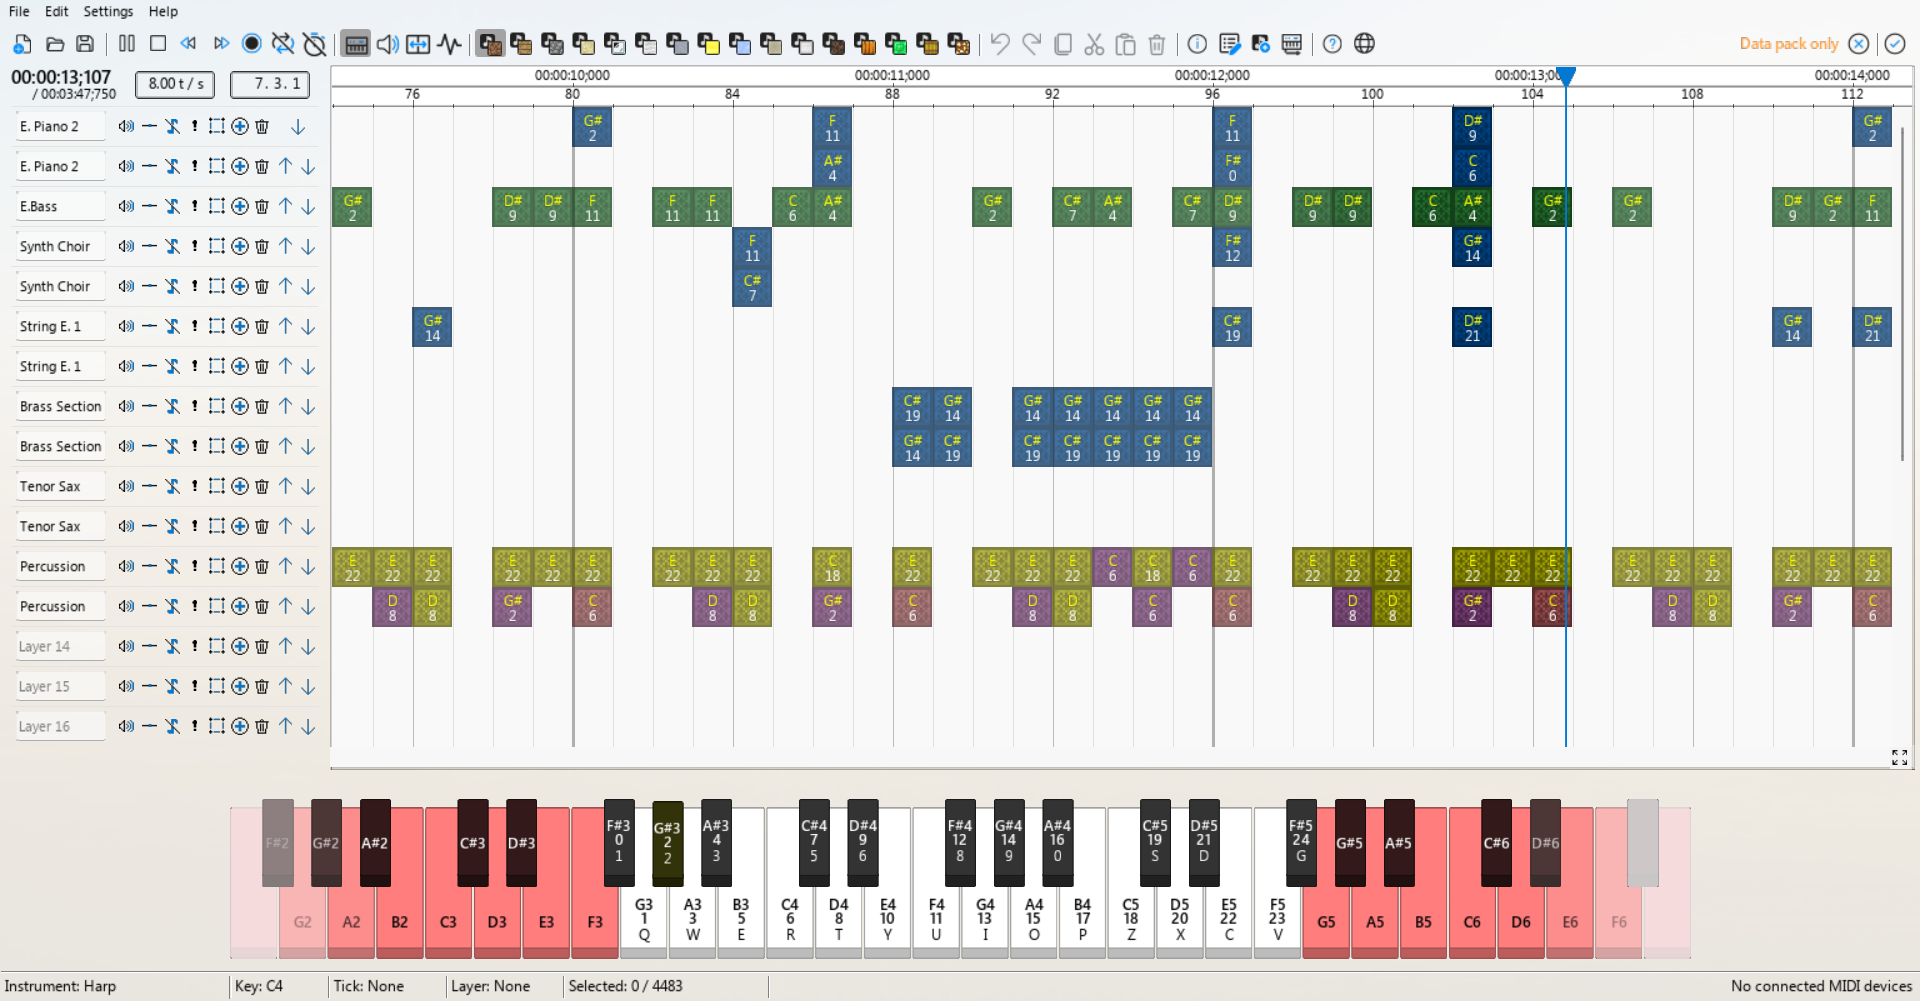Toggle the metronome icon
The width and height of the screenshot is (1920, 1001).
314,44
